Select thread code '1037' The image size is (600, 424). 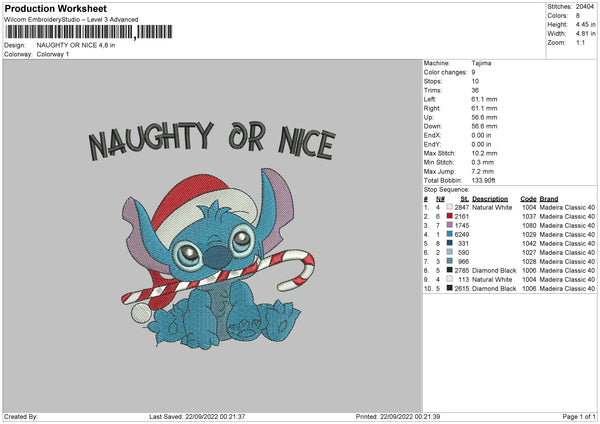[529, 217]
